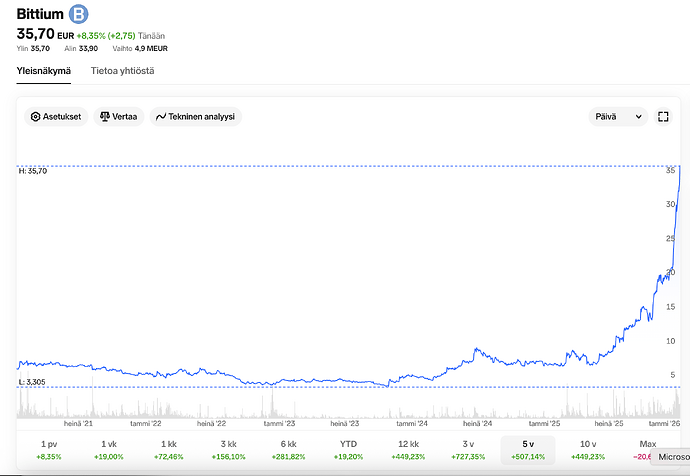The height and width of the screenshot is (476, 690).
Task: Expand the chart to fullscreen
Action: click(x=663, y=117)
